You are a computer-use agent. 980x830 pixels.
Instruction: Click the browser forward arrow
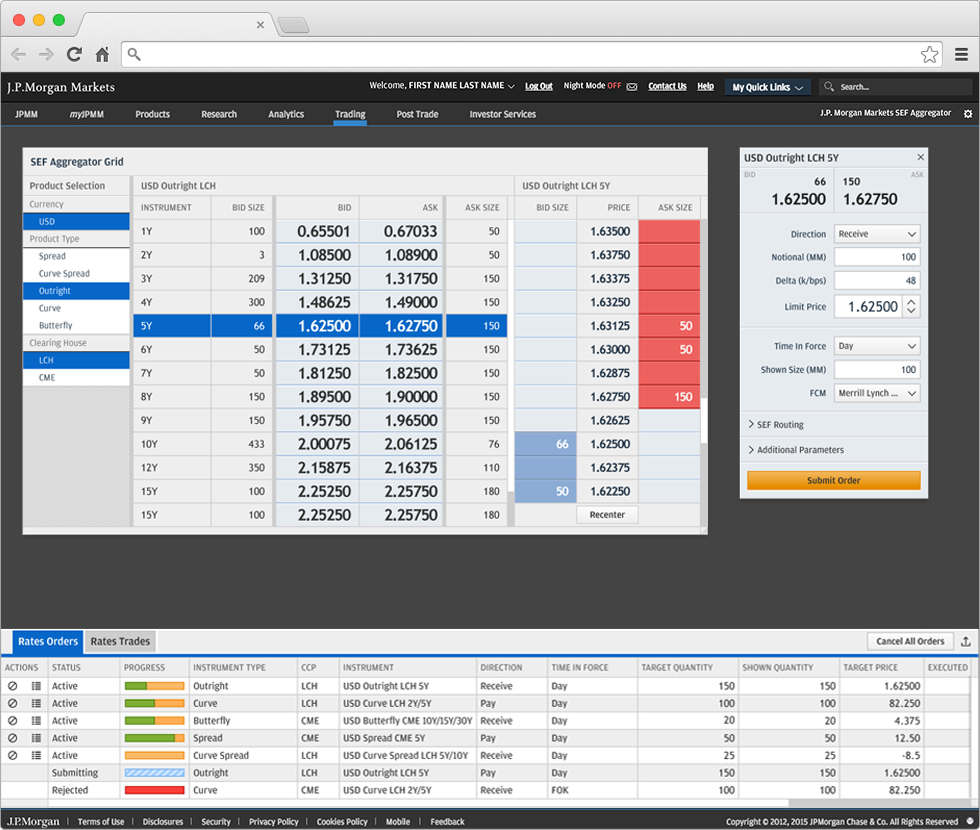click(46, 54)
